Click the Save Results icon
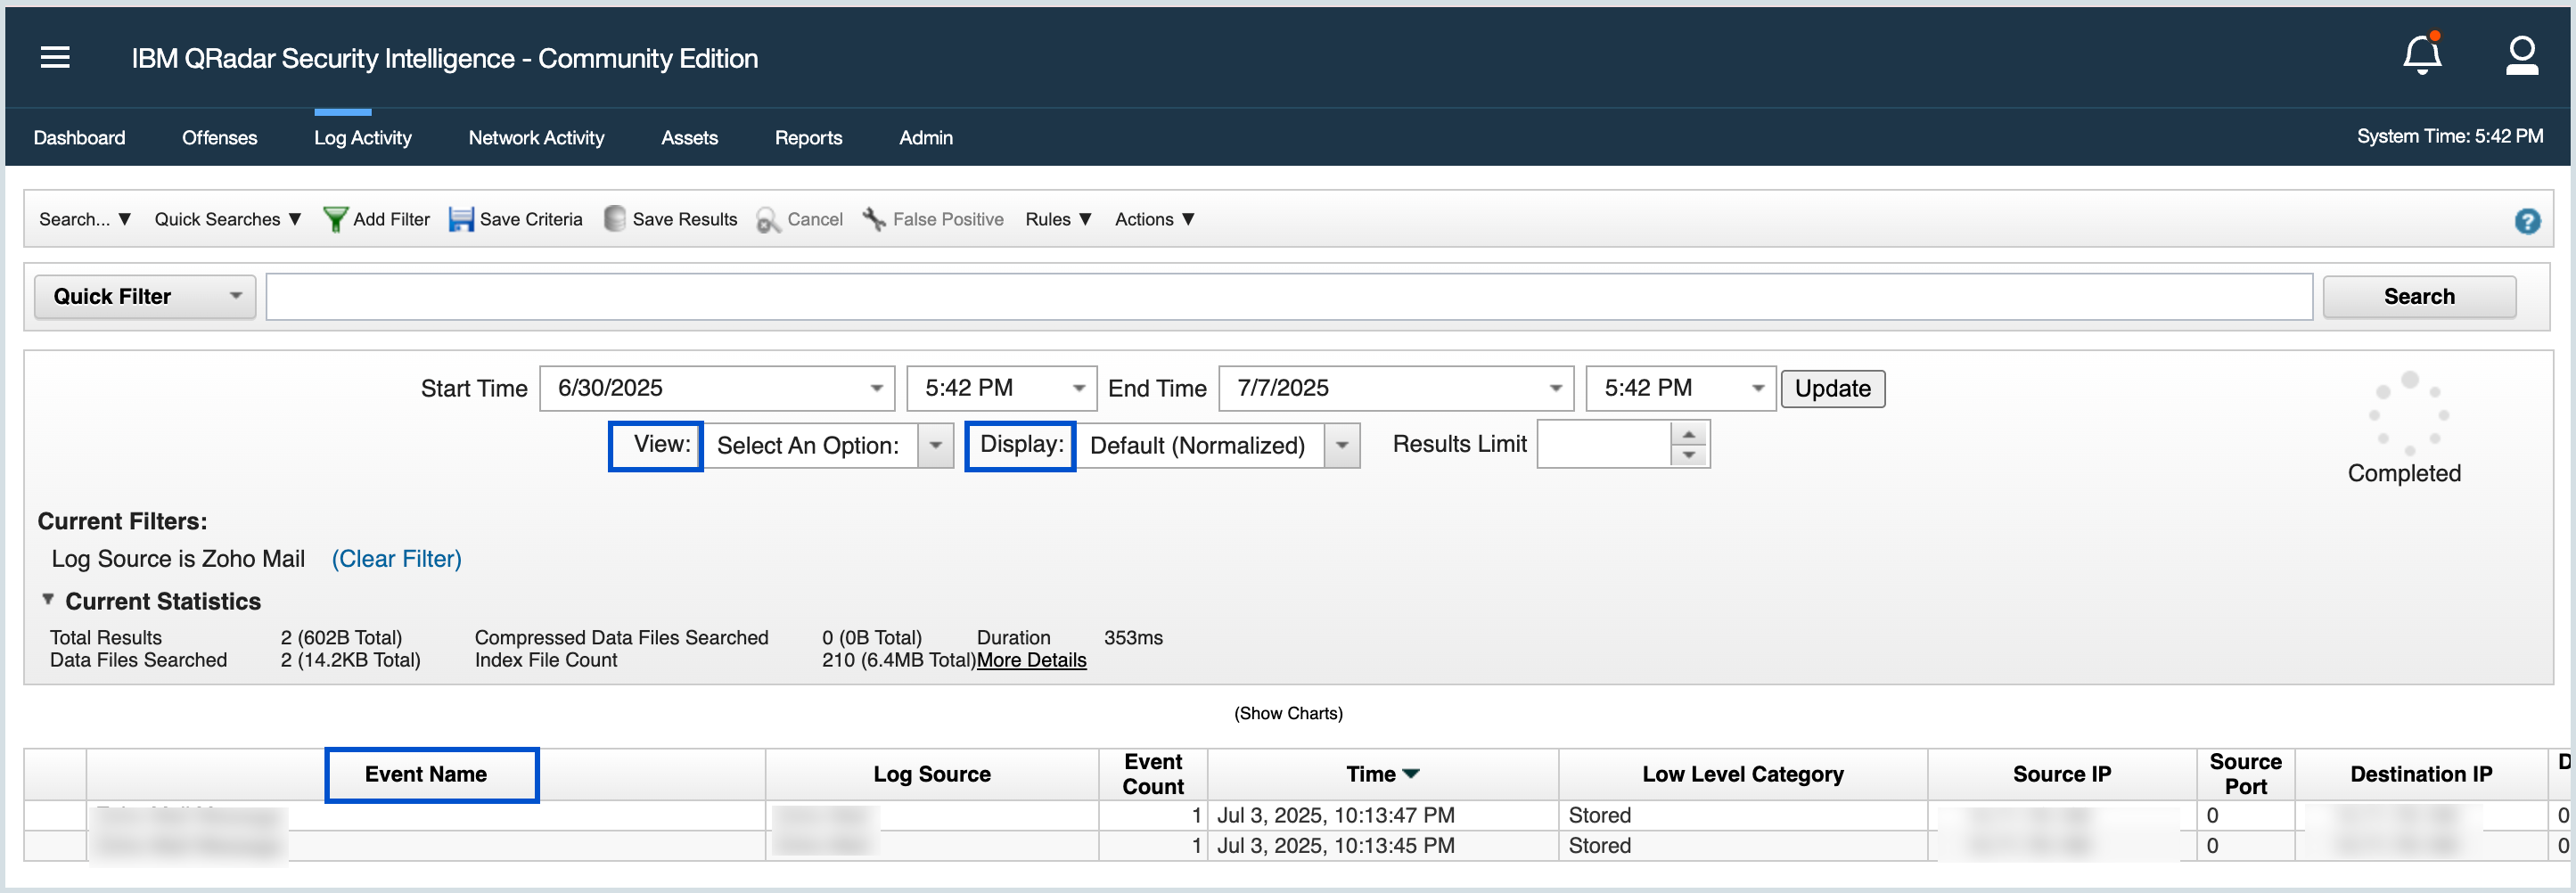 point(613,219)
